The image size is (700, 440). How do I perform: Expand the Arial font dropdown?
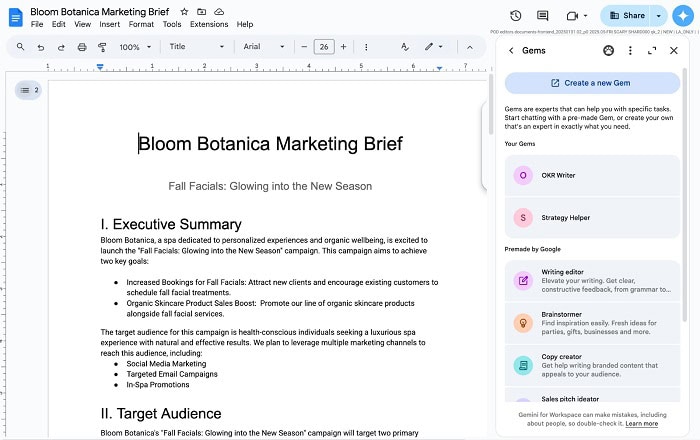coord(264,47)
